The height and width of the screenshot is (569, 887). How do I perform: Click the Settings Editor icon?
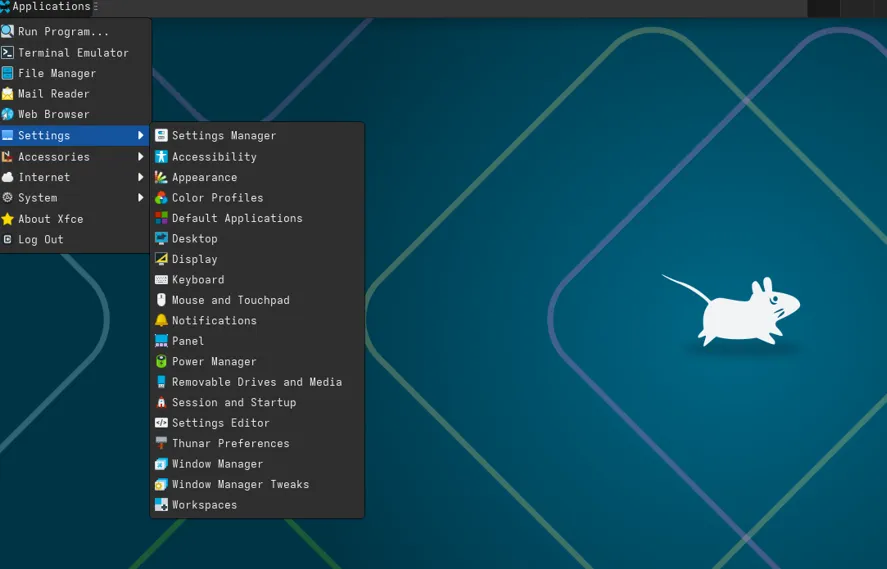click(x=161, y=423)
